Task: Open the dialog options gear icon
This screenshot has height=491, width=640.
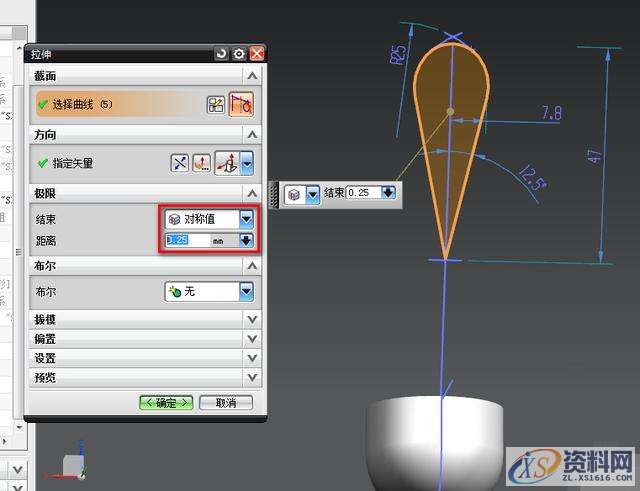Action: coord(239,54)
